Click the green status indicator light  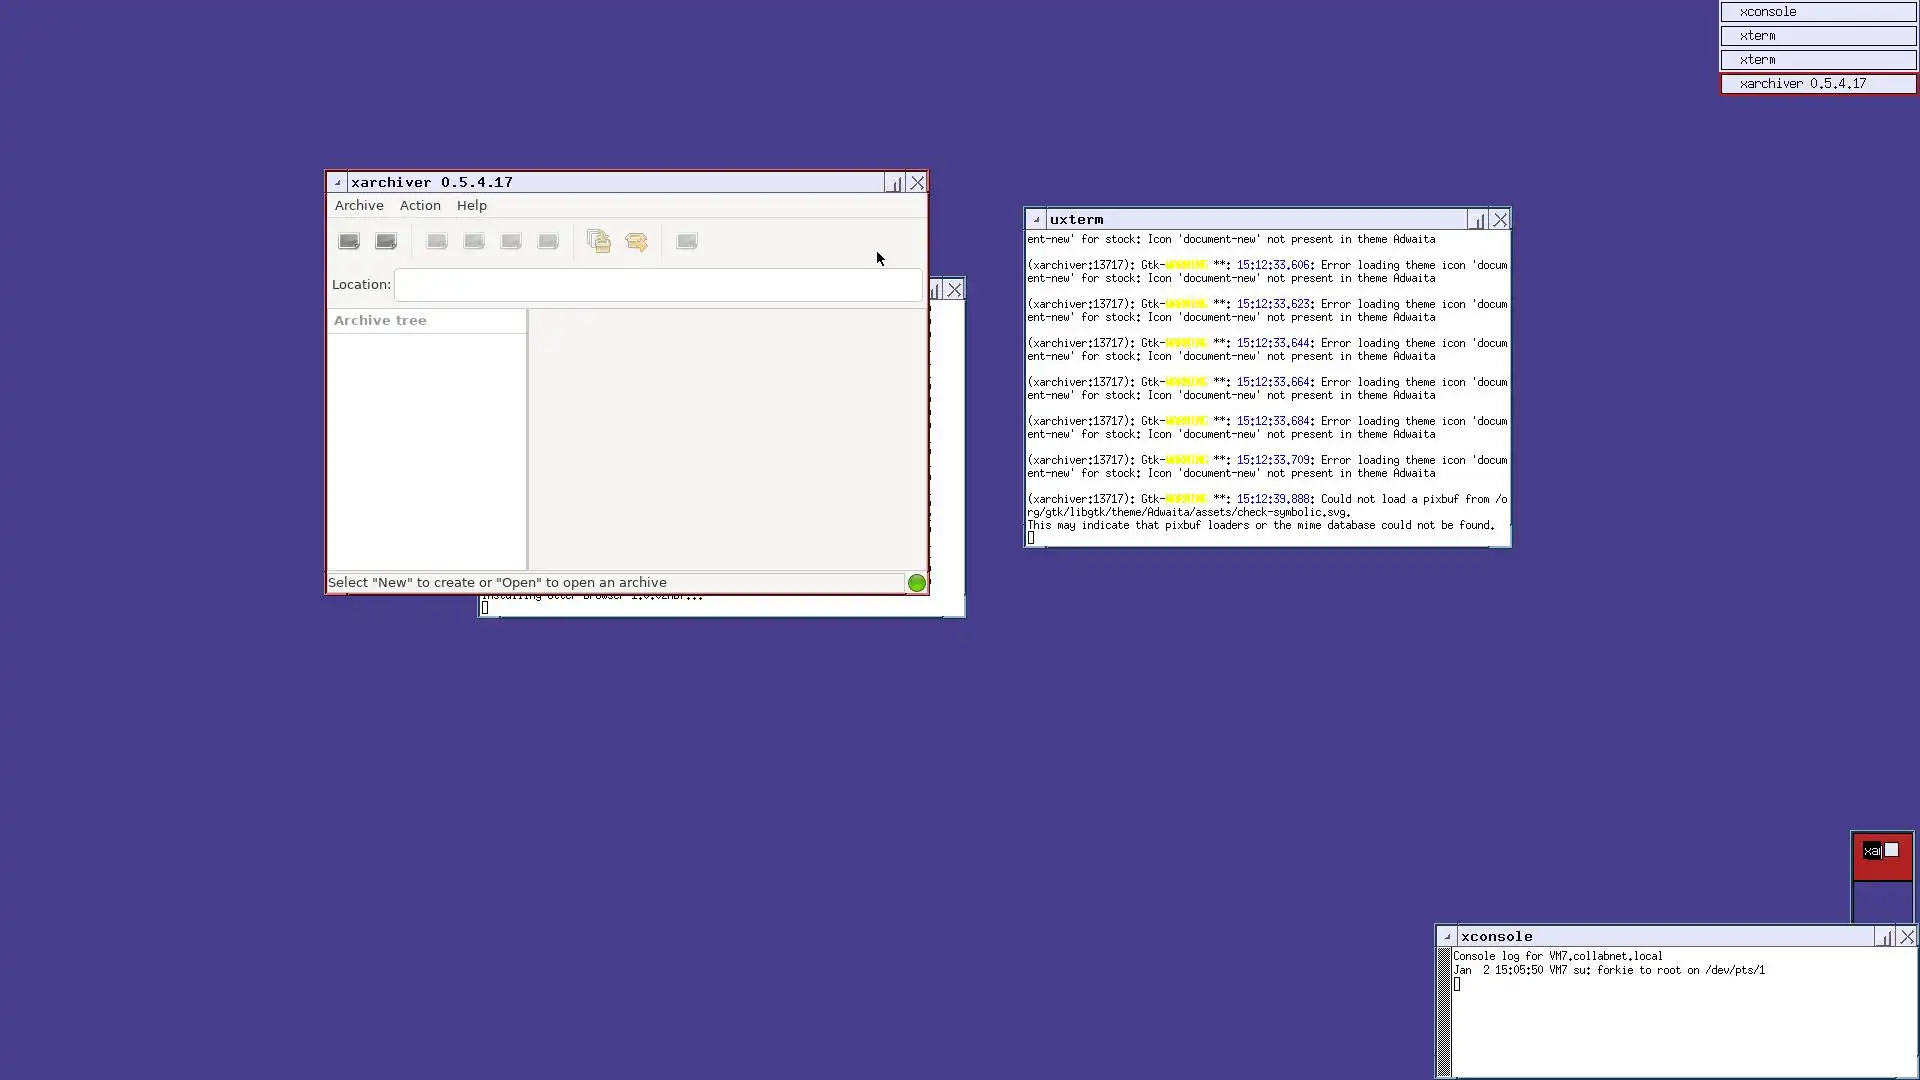coord(916,583)
